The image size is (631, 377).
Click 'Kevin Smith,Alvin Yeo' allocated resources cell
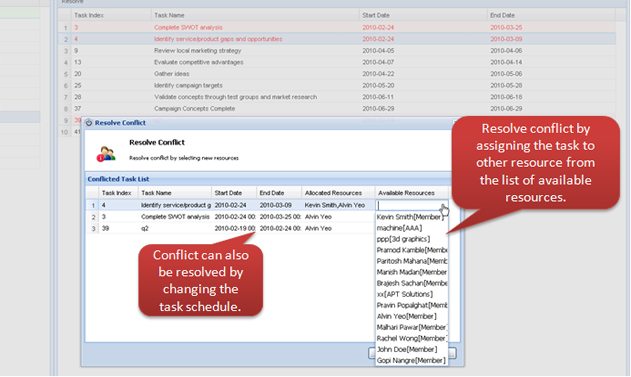coord(335,206)
